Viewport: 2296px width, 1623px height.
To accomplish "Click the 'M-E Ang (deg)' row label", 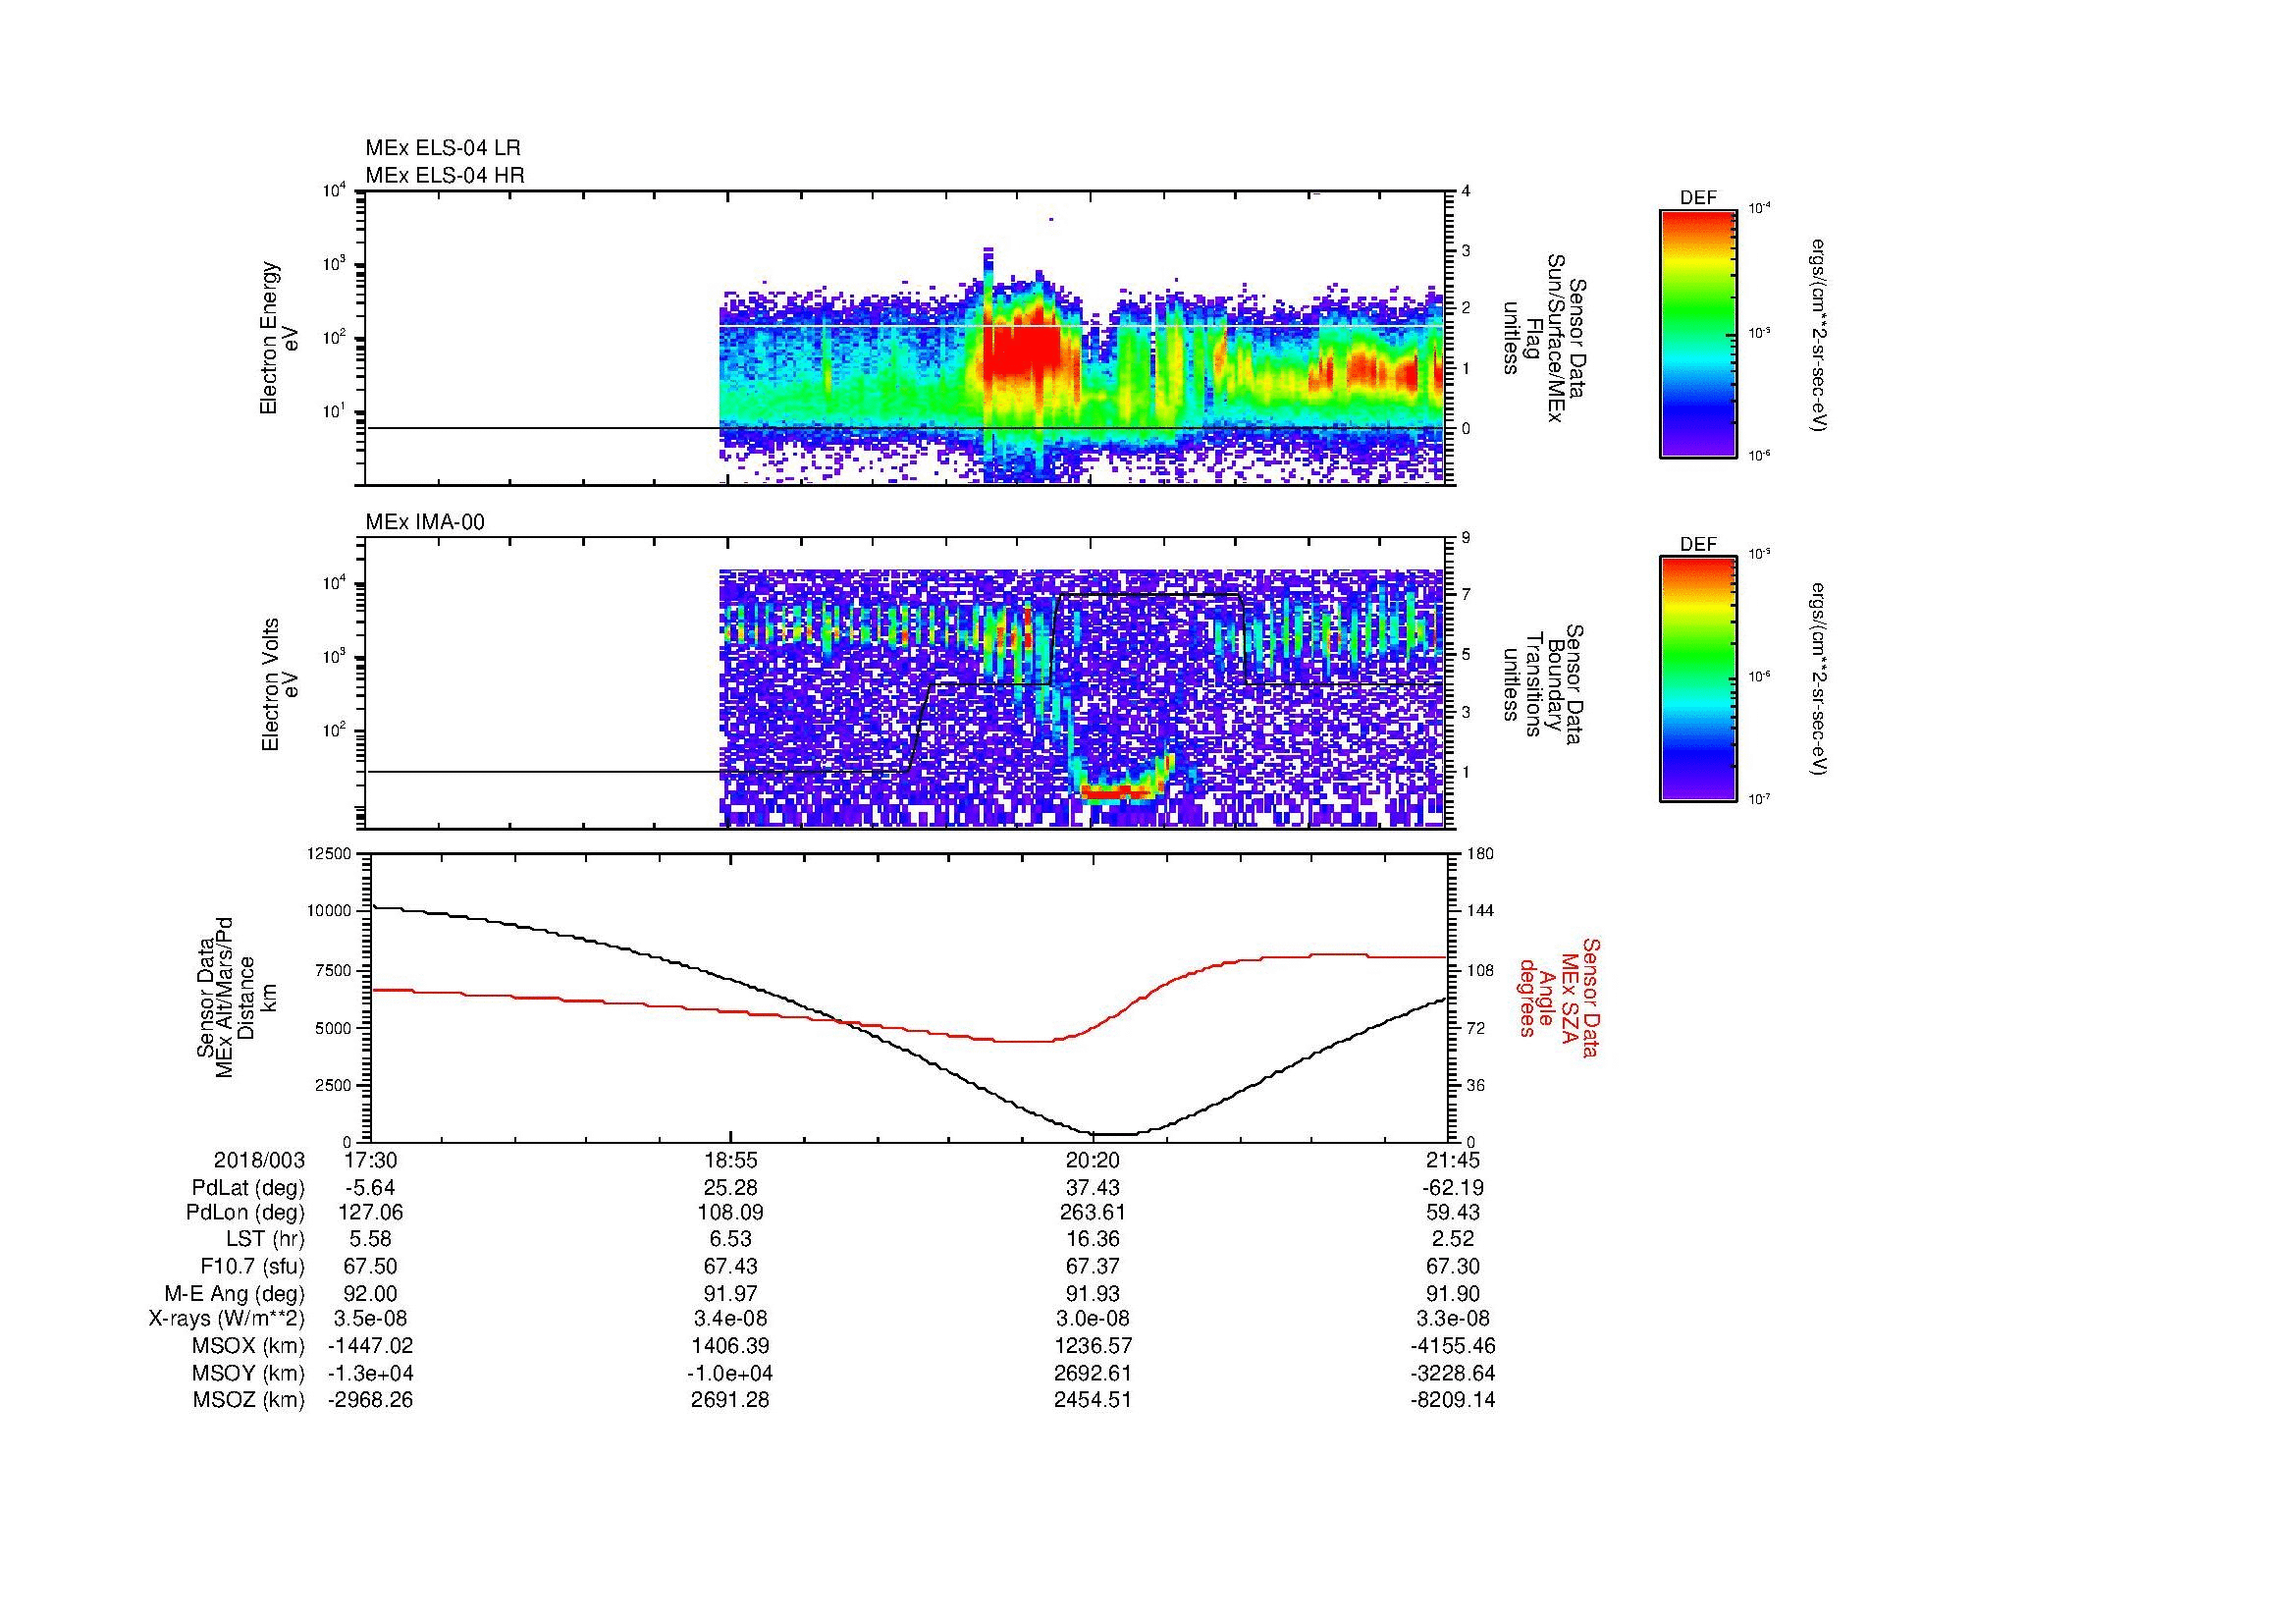I will pyautogui.click(x=235, y=1294).
